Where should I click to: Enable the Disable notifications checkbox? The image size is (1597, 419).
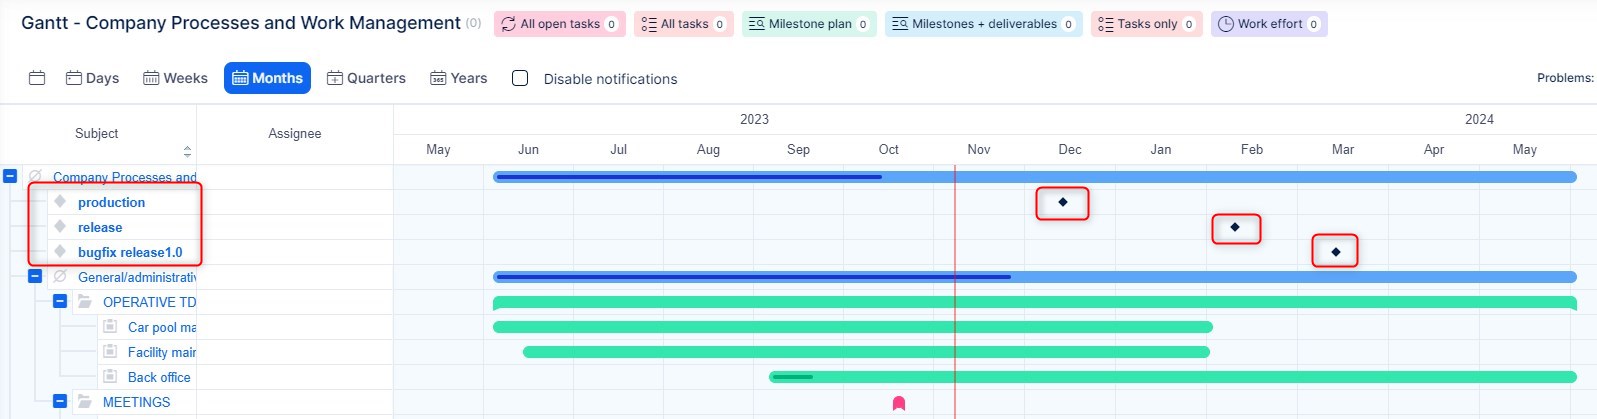[x=520, y=78]
